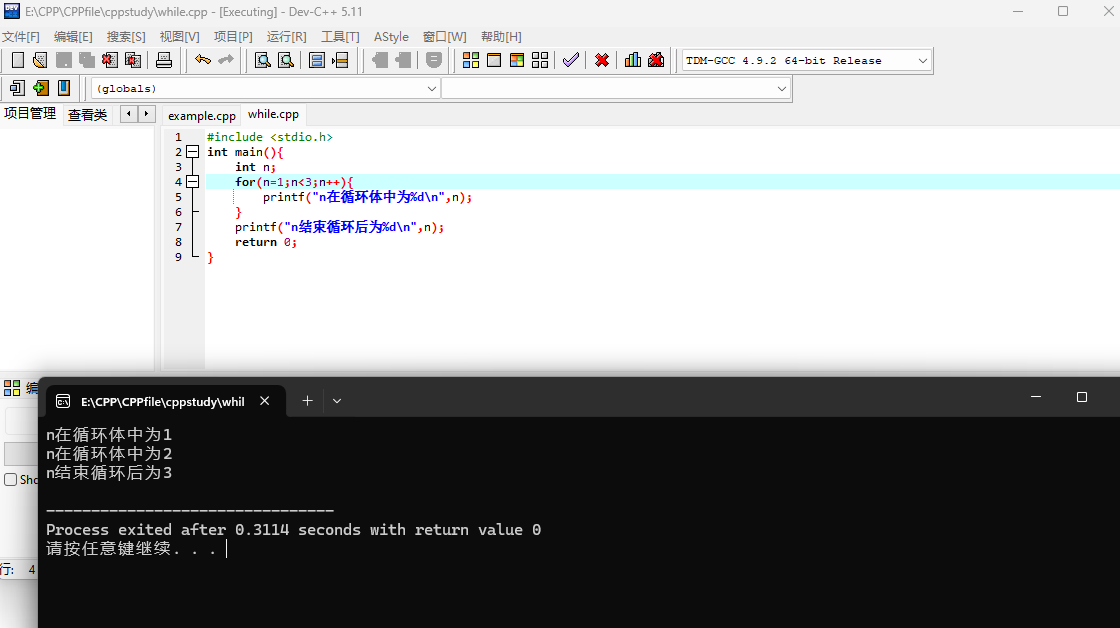Screen dimensions: 1120x628
Task: Open the 运行[R] menu
Action: [286, 36]
